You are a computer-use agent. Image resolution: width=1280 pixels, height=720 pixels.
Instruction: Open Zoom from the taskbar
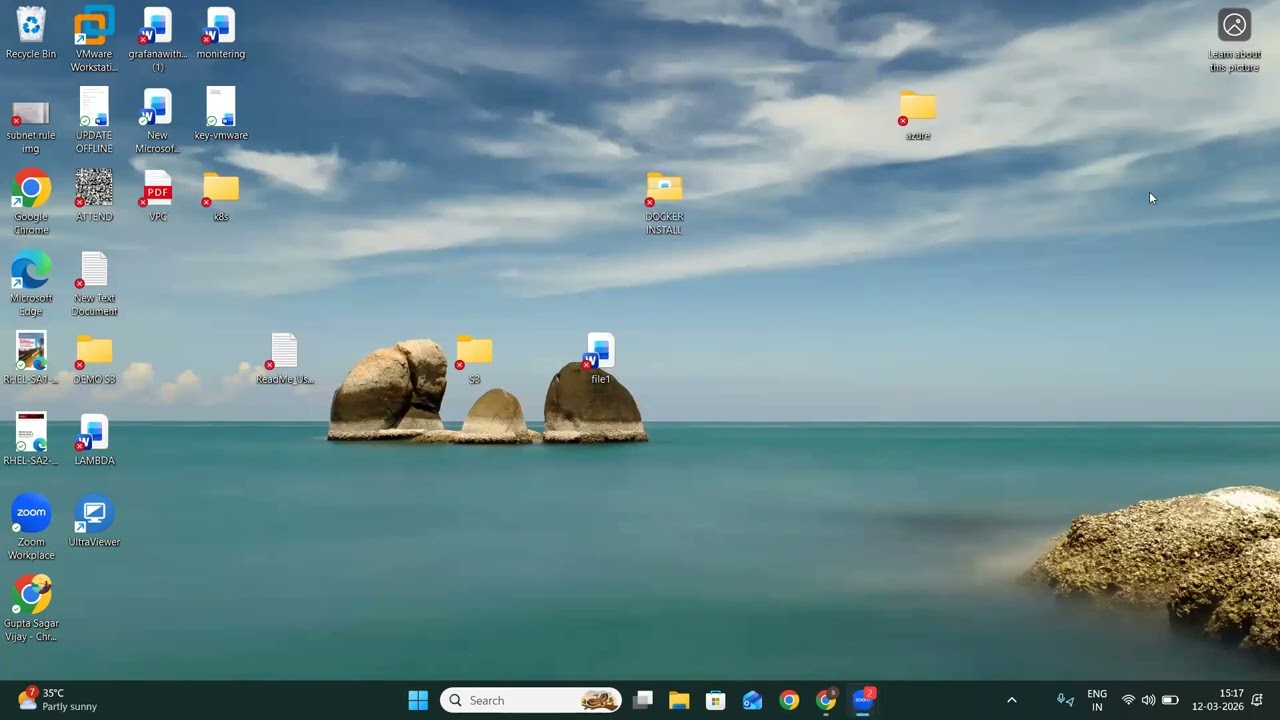[x=863, y=700]
